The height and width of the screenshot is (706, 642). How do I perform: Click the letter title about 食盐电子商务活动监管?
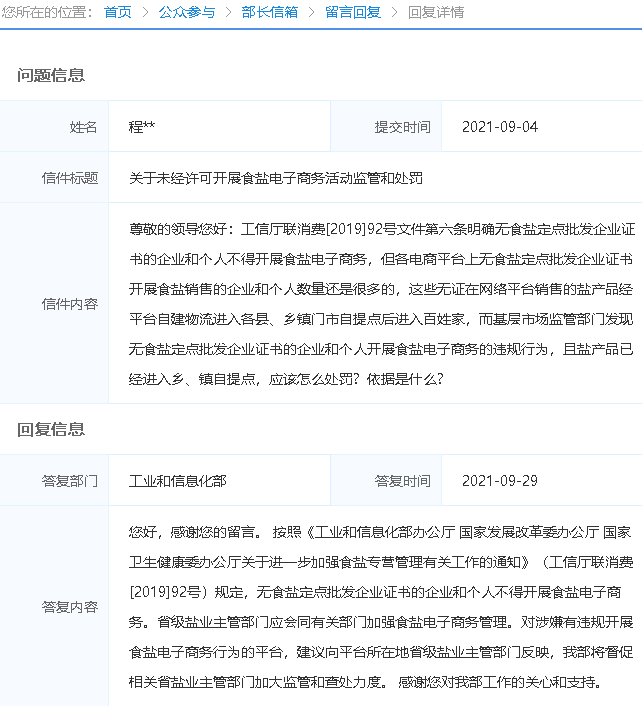point(276,178)
